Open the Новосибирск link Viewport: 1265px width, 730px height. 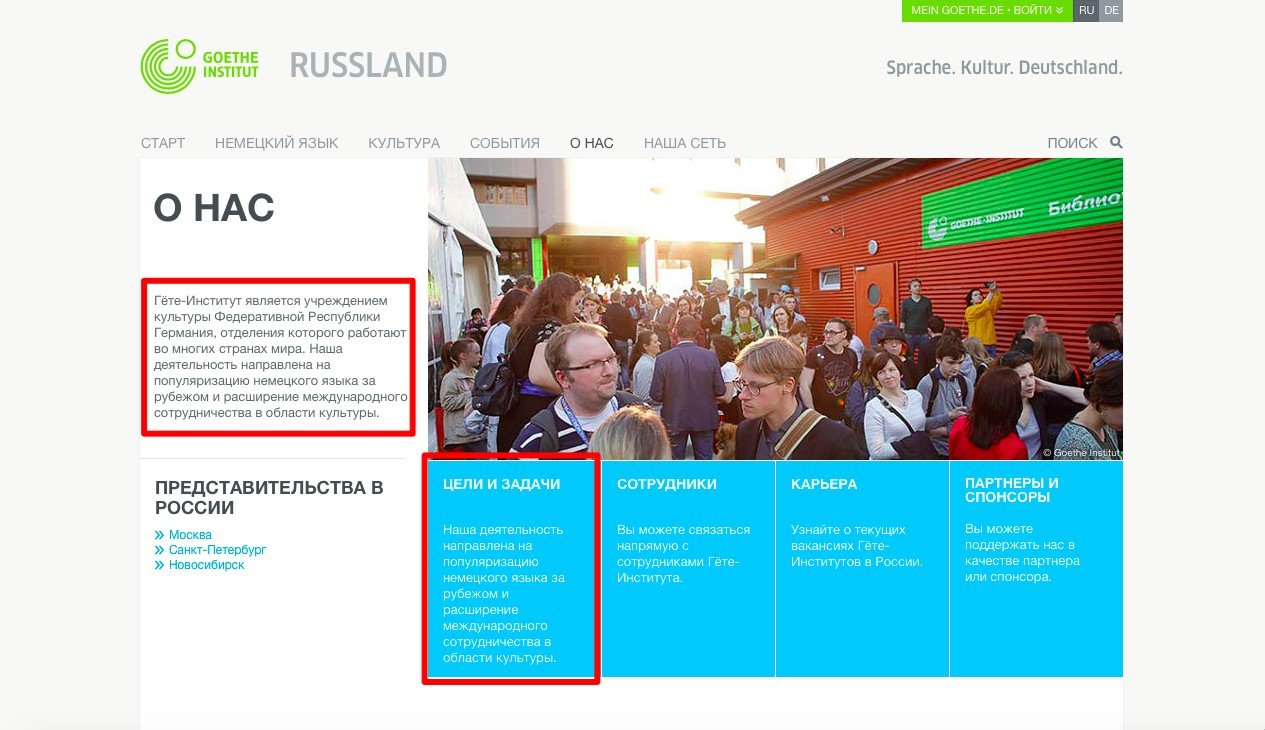pos(206,565)
